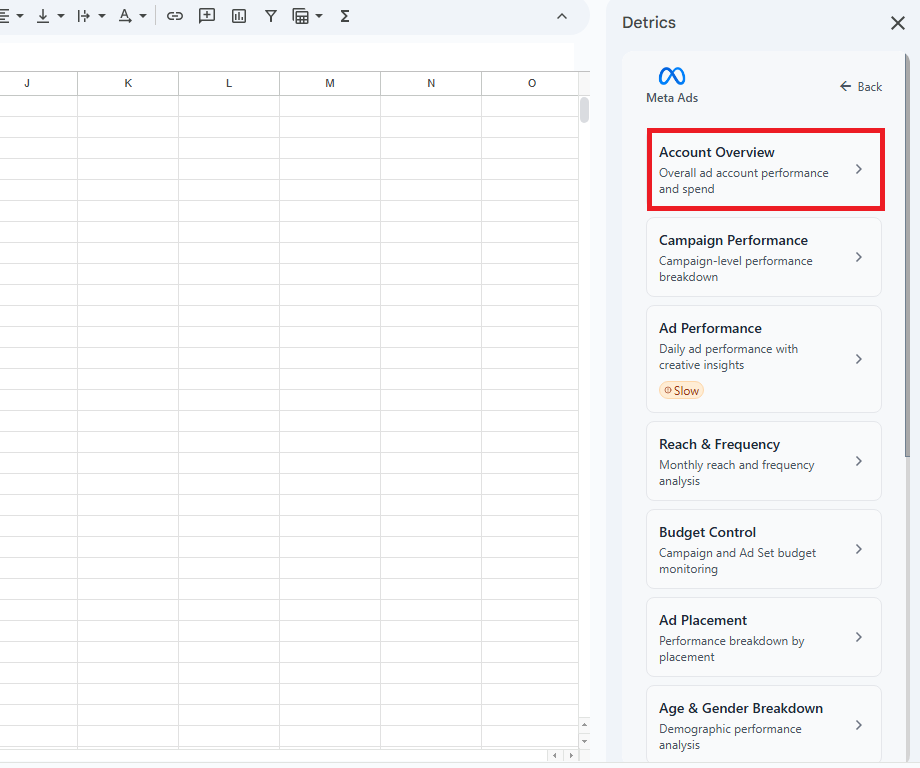
Task: Click chevron on Budget Control card
Action: coord(858,549)
